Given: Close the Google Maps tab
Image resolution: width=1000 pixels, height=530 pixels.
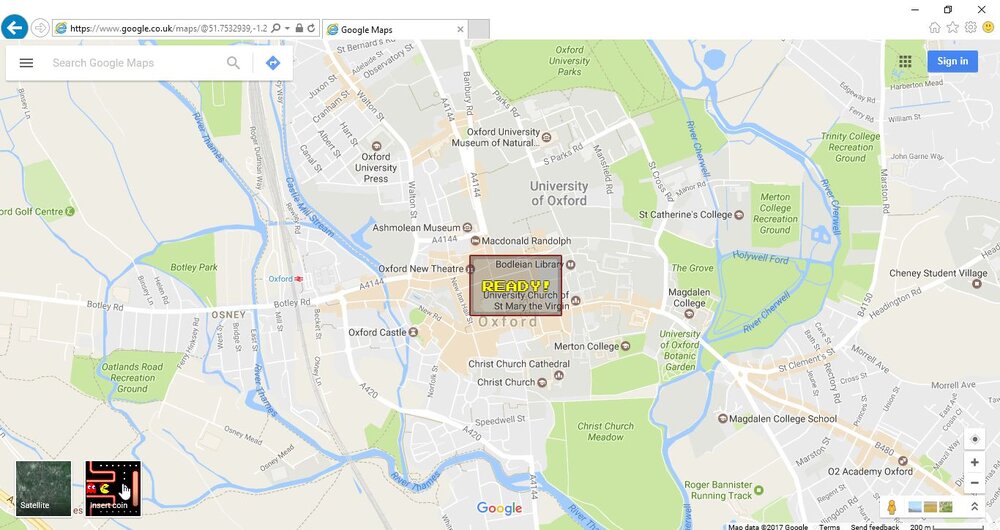Looking at the screenshot, I should [x=460, y=29].
